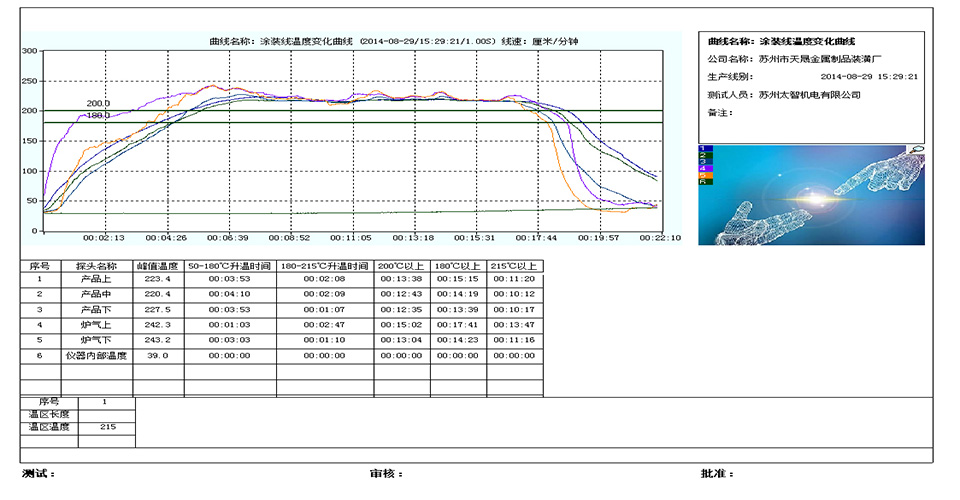Click the 250 value on temperature axis
This screenshot has width=960, height=500.
coord(29,81)
